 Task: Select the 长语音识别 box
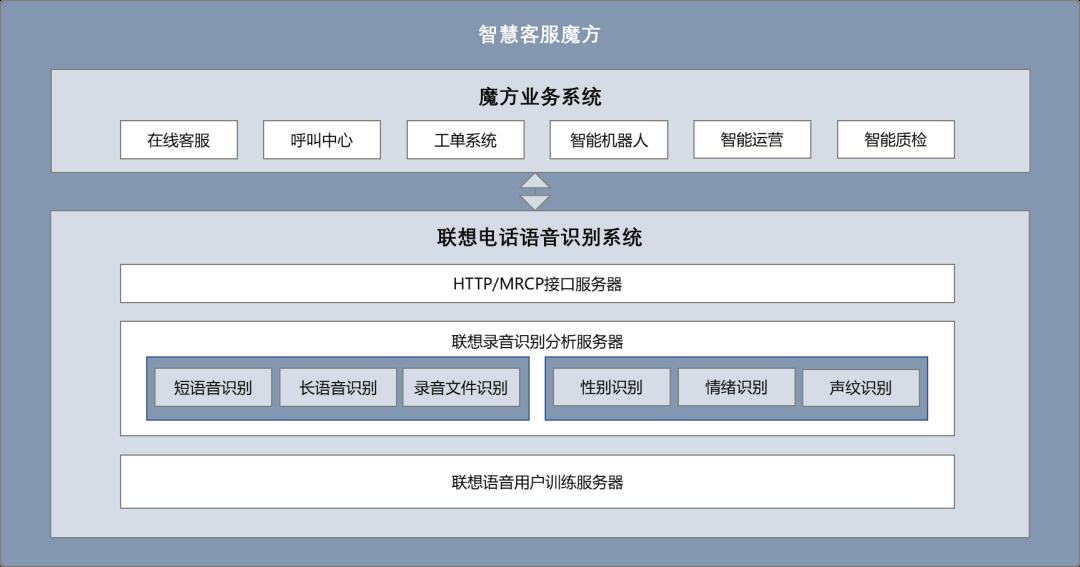pyautogui.click(x=338, y=387)
